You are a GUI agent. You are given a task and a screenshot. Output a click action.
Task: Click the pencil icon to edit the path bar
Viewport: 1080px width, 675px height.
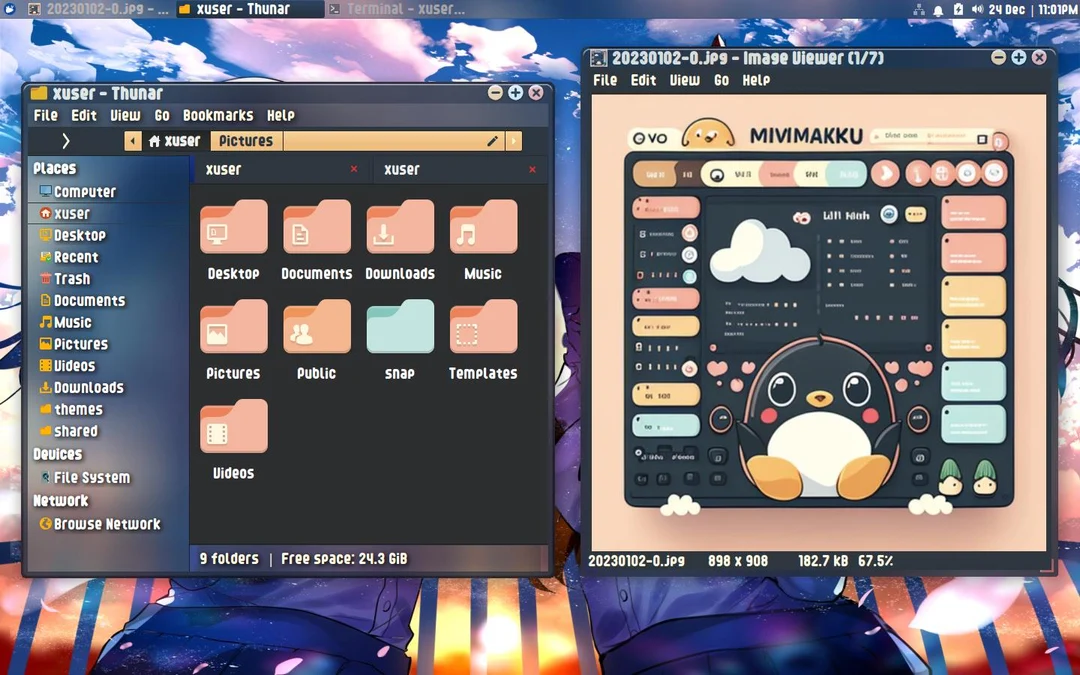point(491,141)
